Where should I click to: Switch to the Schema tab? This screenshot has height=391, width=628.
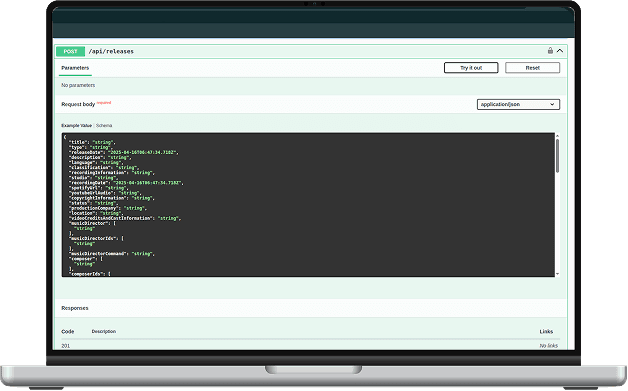(x=104, y=125)
